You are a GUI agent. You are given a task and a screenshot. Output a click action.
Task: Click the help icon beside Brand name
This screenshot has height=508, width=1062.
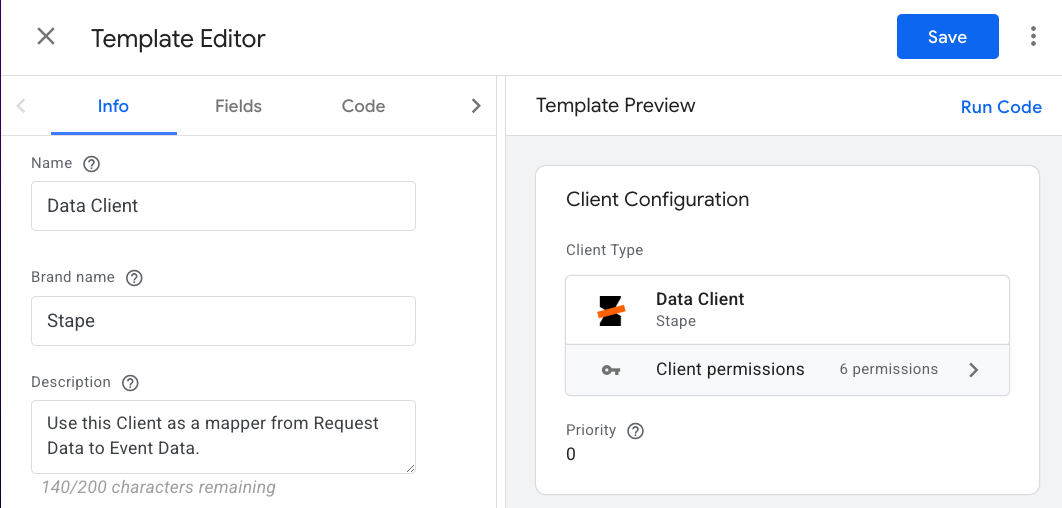click(134, 278)
